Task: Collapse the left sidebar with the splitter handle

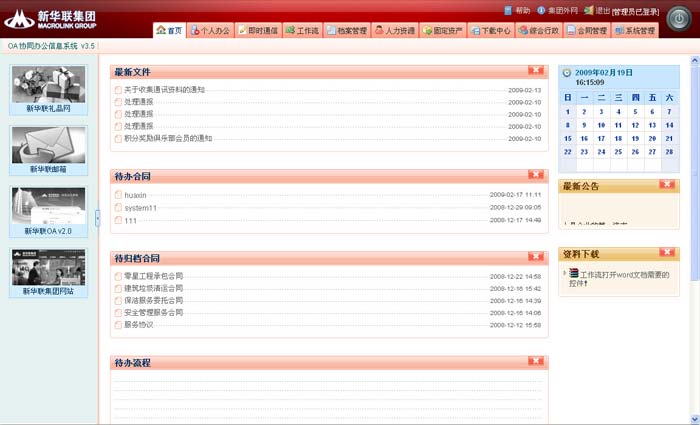Action: (x=98, y=217)
